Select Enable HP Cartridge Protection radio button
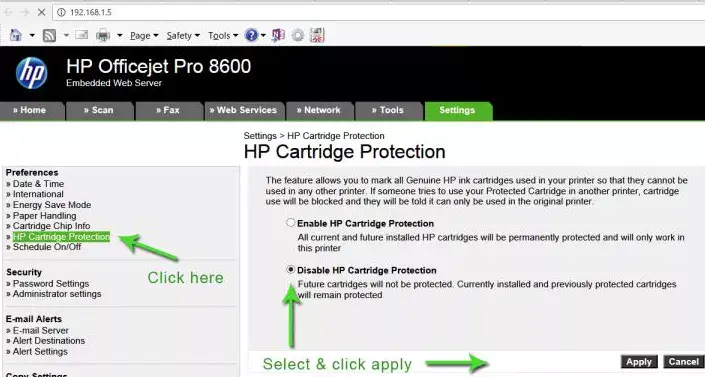The width and height of the screenshot is (705, 377). 290,223
